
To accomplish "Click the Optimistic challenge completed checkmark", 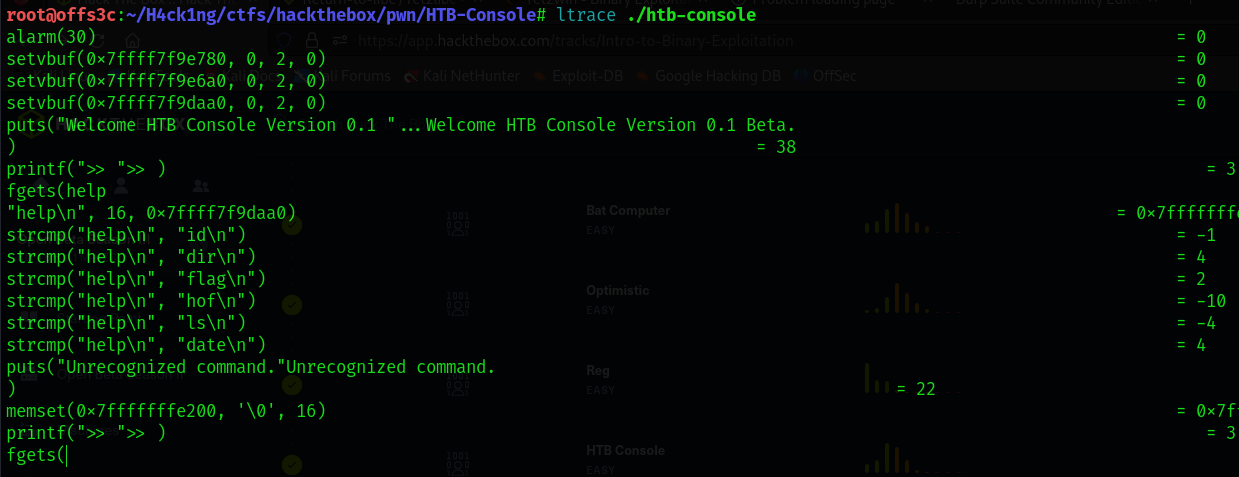I will point(292,305).
